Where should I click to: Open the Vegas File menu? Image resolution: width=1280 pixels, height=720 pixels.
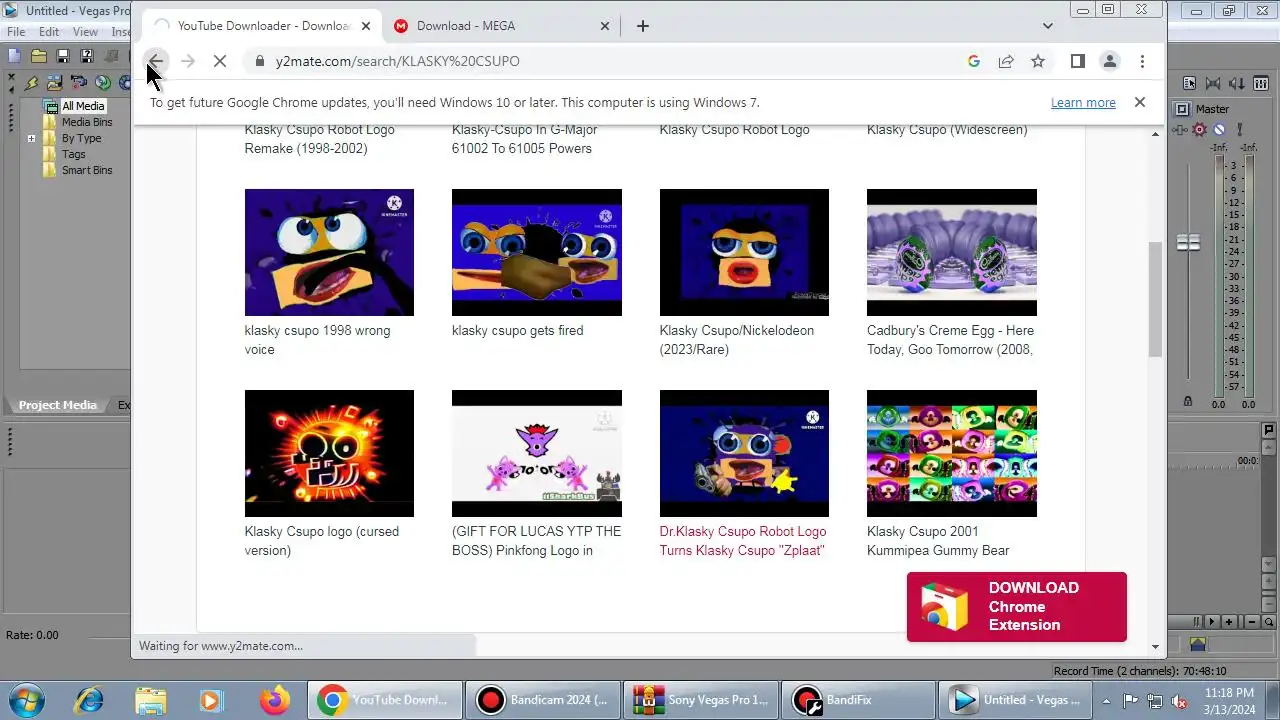click(16, 32)
